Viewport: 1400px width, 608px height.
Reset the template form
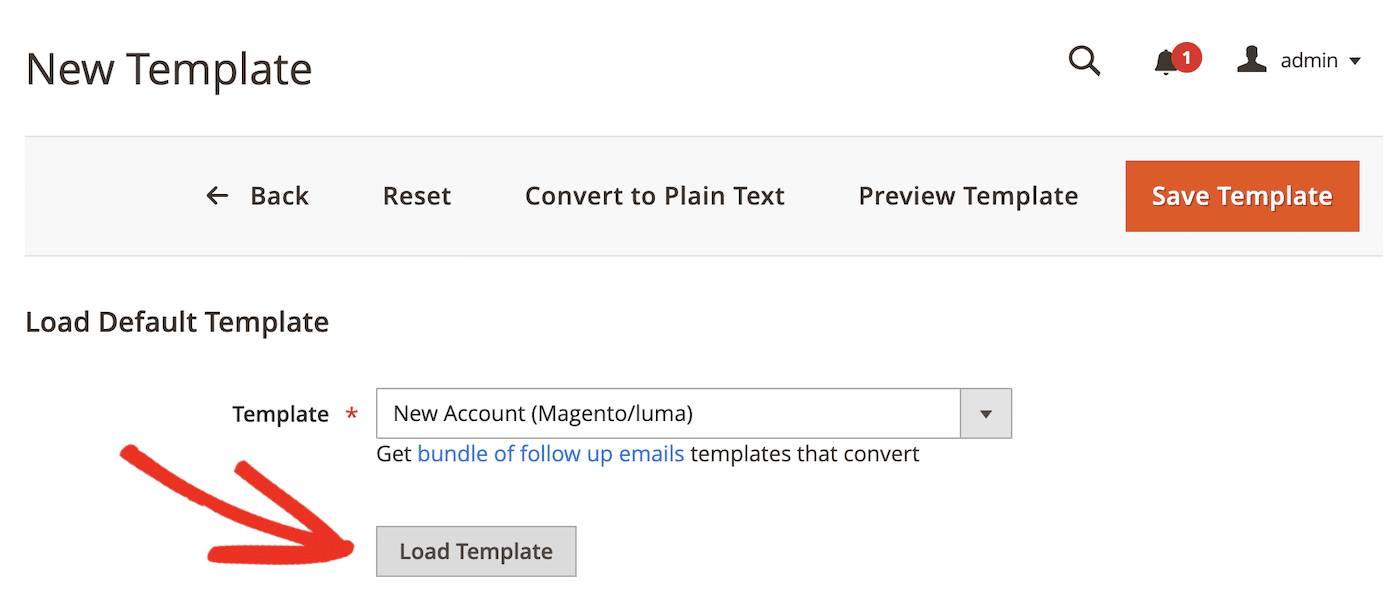[x=416, y=196]
